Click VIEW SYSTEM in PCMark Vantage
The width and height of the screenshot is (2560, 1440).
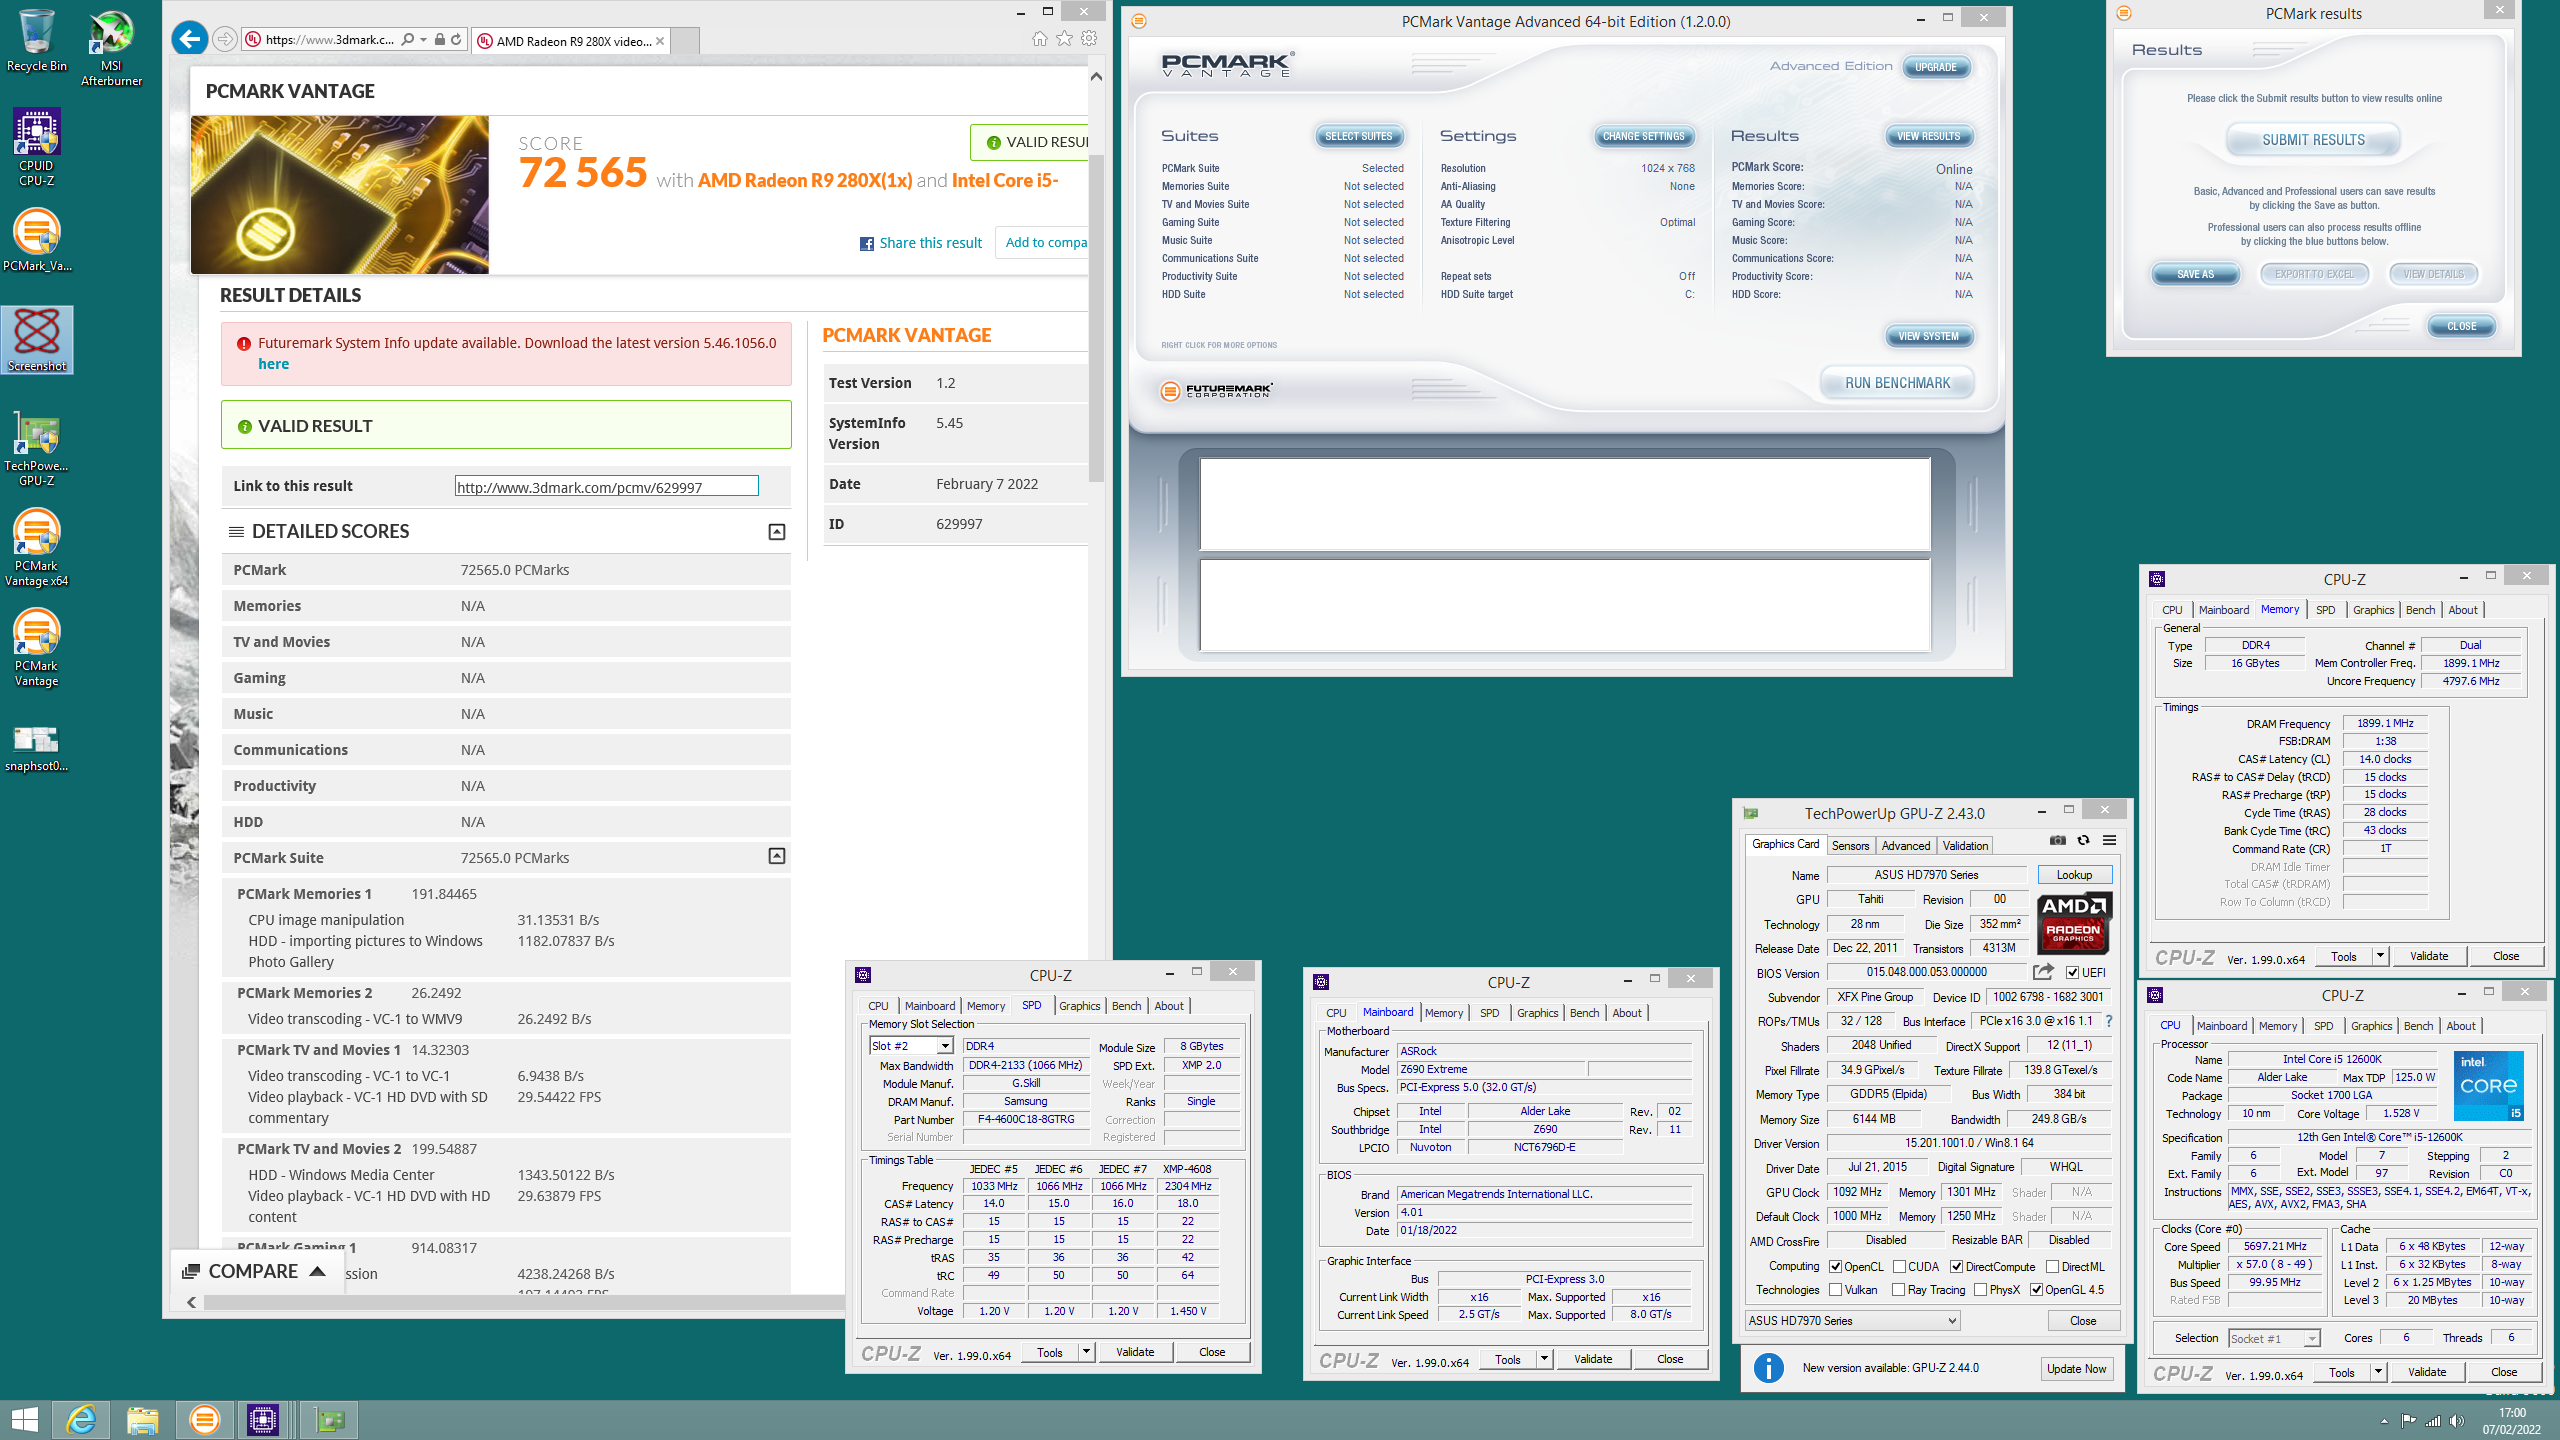(x=1929, y=336)
